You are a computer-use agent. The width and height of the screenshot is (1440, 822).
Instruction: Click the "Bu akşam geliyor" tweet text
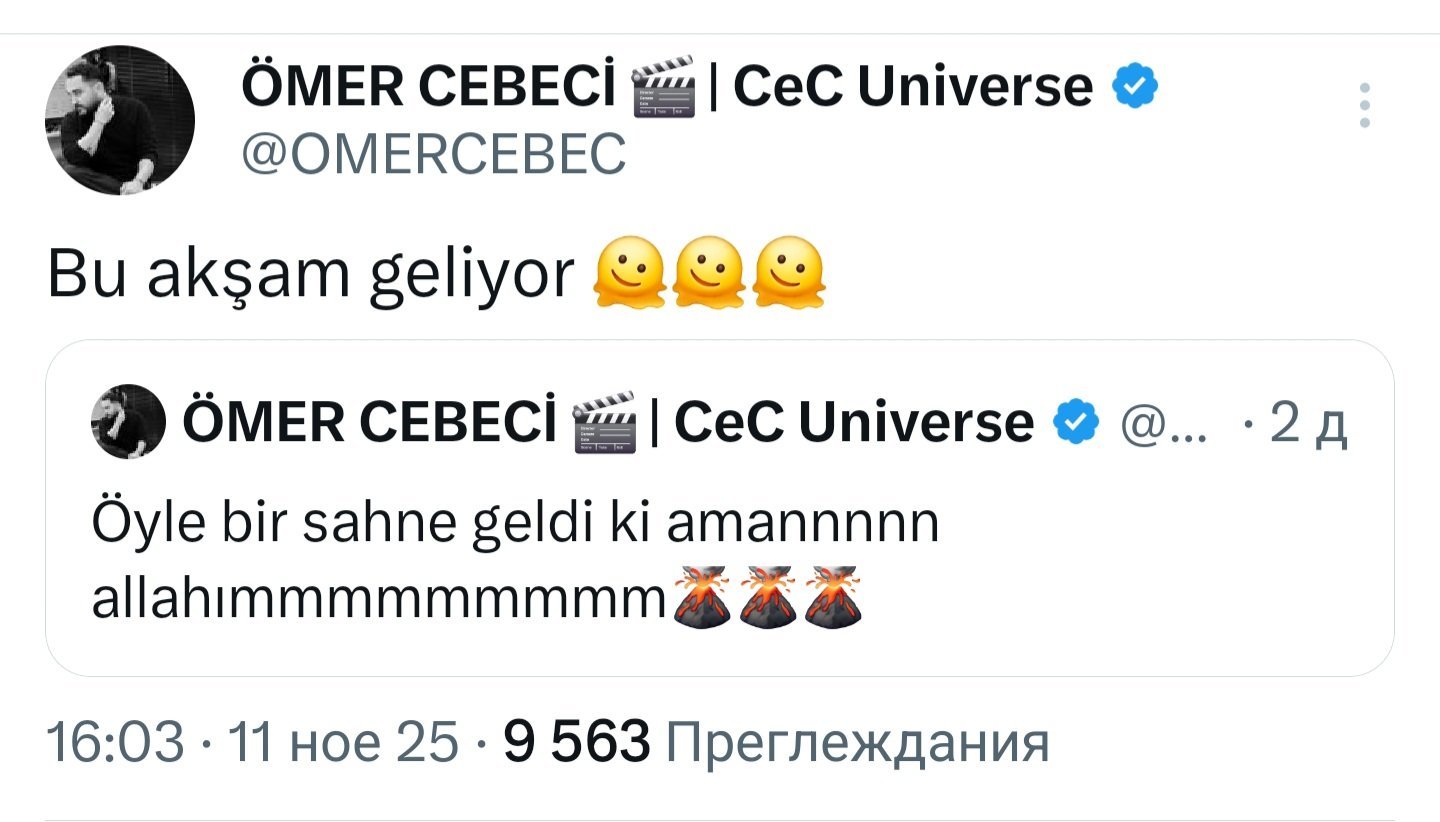tap(311, 271)
